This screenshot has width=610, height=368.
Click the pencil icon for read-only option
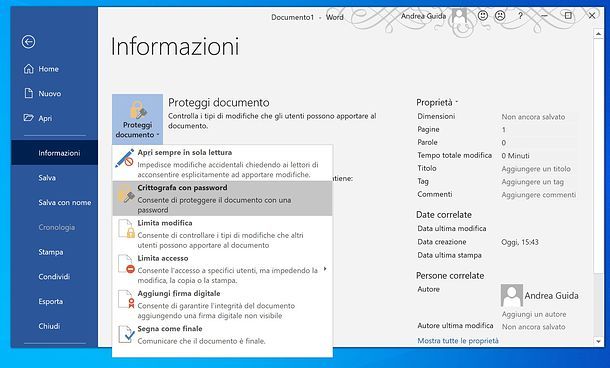[124, 158]
